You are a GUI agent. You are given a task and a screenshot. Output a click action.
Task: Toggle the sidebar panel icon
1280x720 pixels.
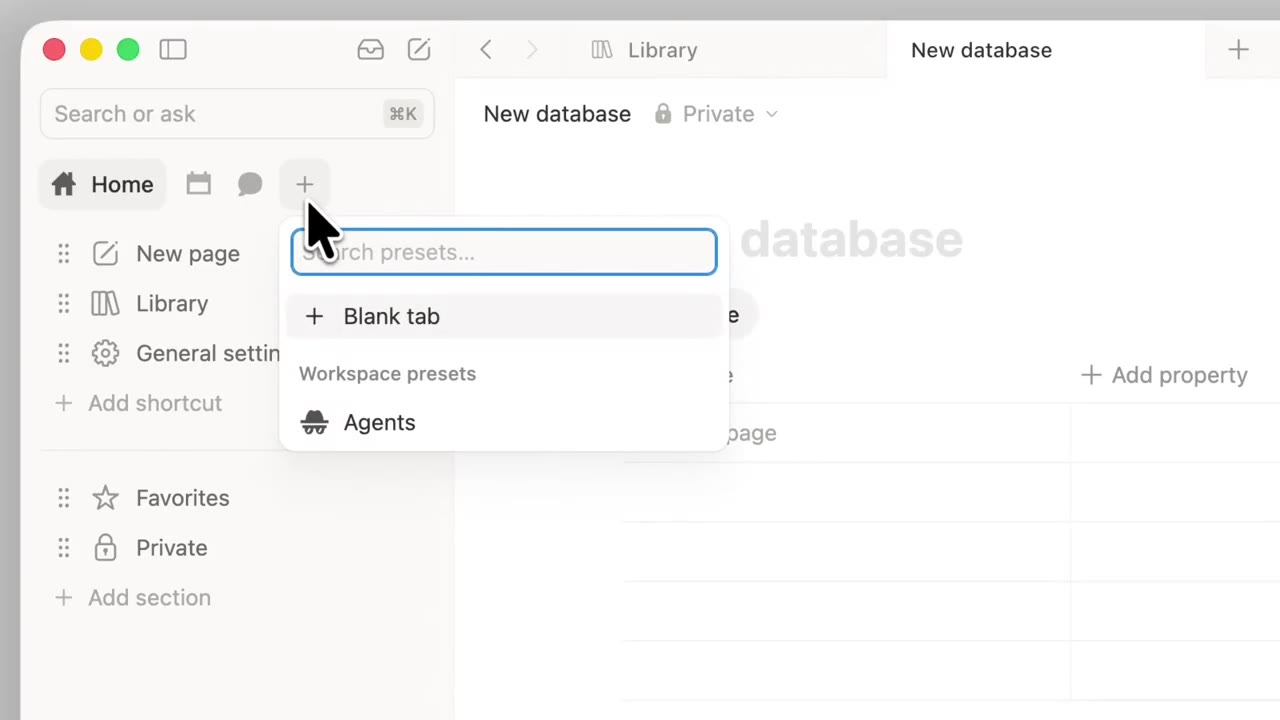pos(173,49)
